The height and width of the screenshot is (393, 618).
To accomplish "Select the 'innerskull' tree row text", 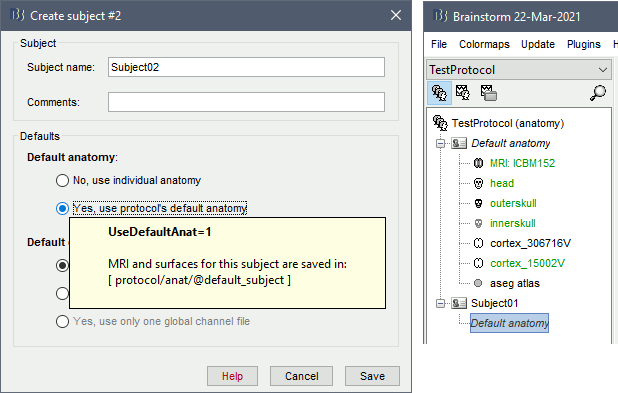I will (x=513, y=224).
